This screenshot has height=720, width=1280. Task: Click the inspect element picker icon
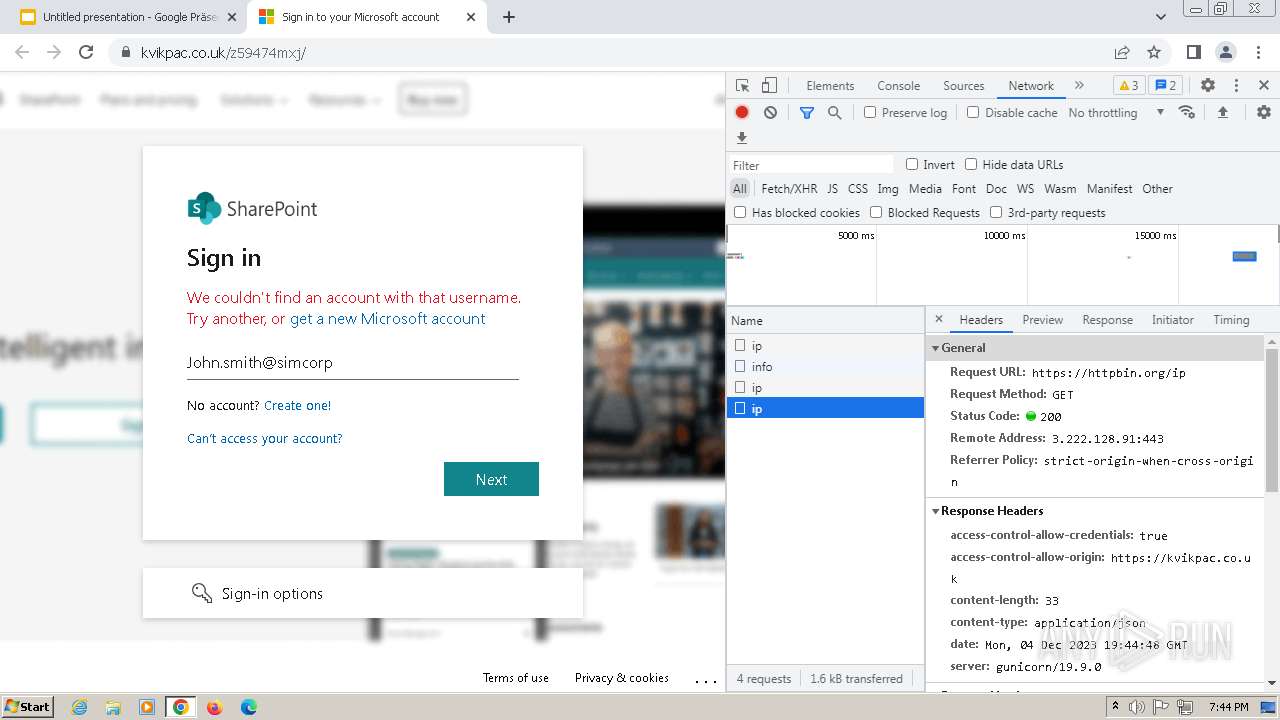742,86
